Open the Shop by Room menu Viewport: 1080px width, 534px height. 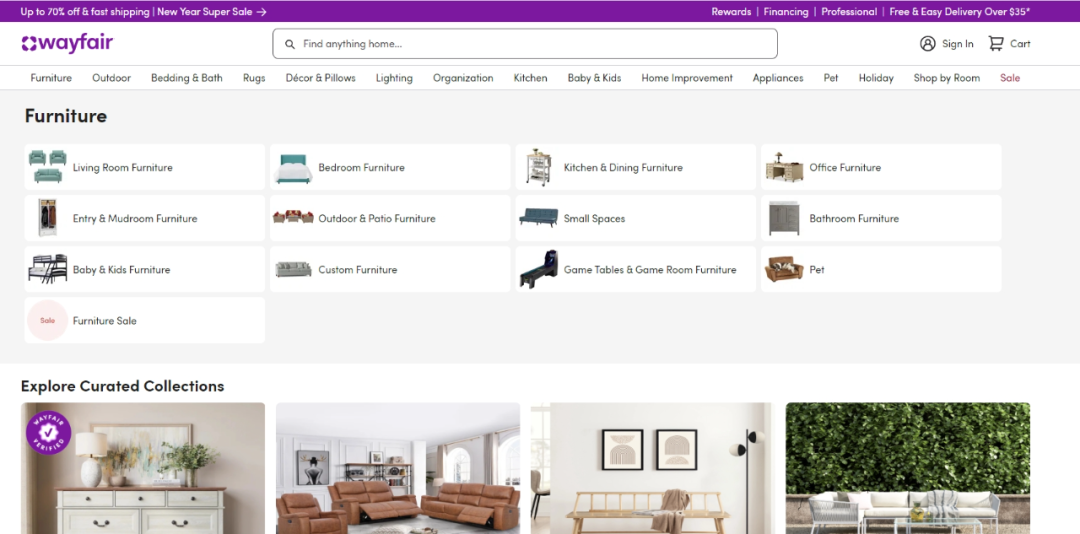pos(946,78)
